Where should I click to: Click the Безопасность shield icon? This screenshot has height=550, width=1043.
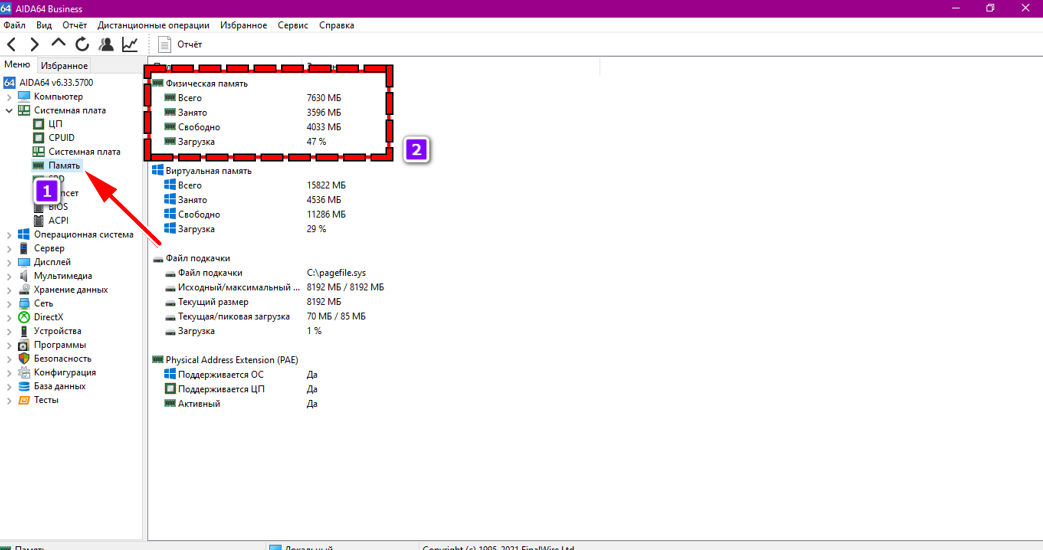click(x=24, y=358)
